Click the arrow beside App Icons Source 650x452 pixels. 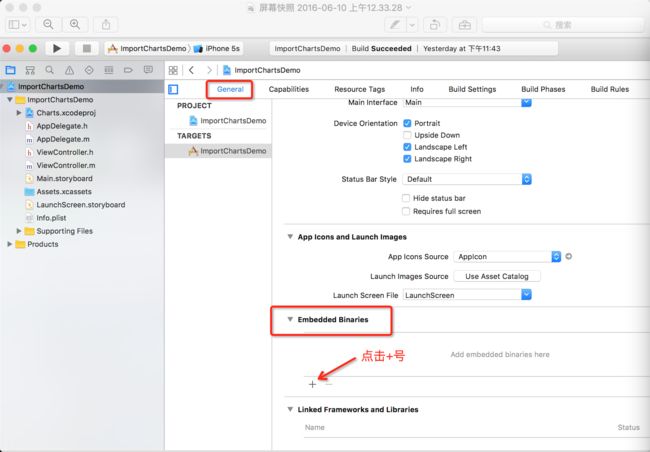pos(569,257)
